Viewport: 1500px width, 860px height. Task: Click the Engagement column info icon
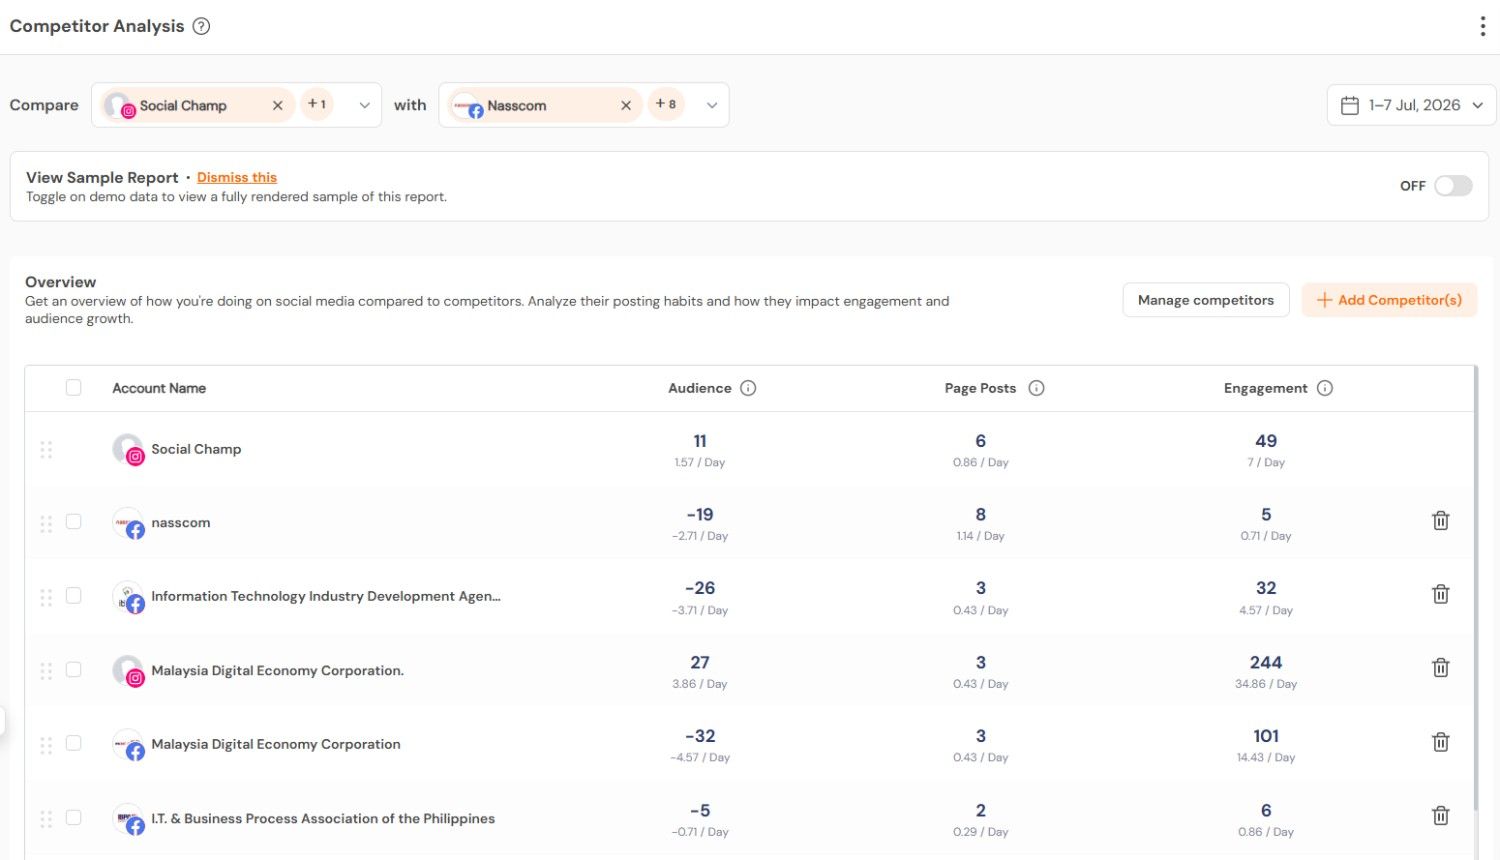coord(1325,388)
